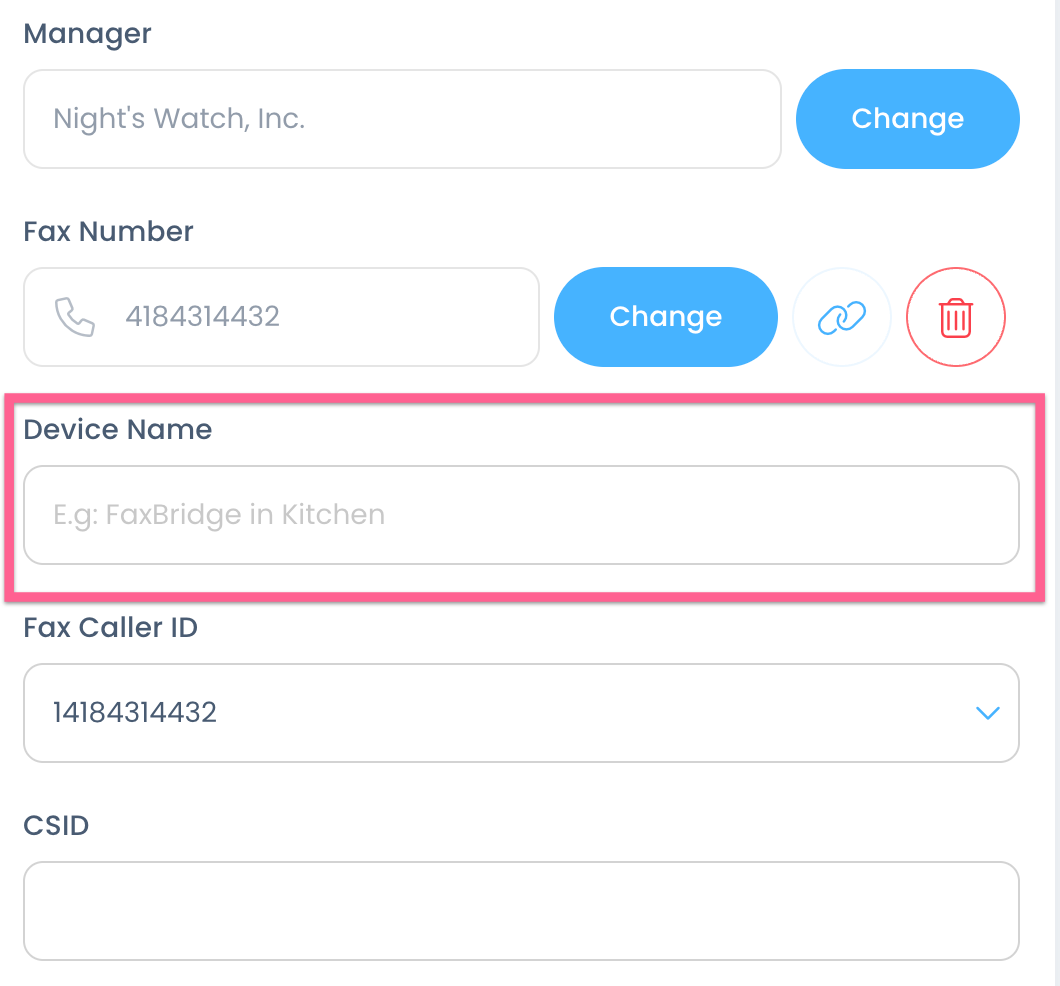Click the placeholder text E.g: FaxBridge in Kitchen
Screen dimensions: 1060x986
tap(219, 515)
